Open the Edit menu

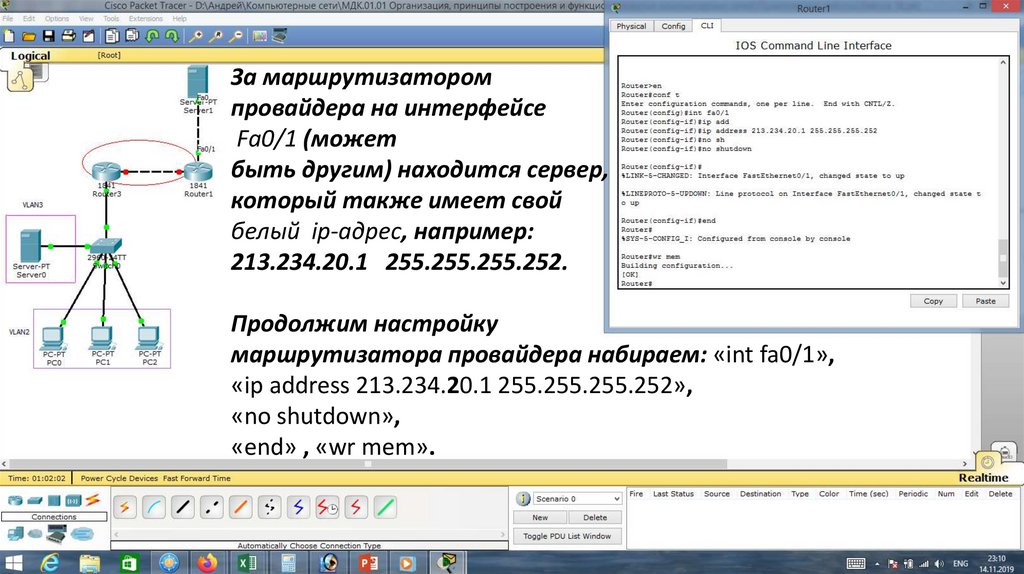click(29, 19)
